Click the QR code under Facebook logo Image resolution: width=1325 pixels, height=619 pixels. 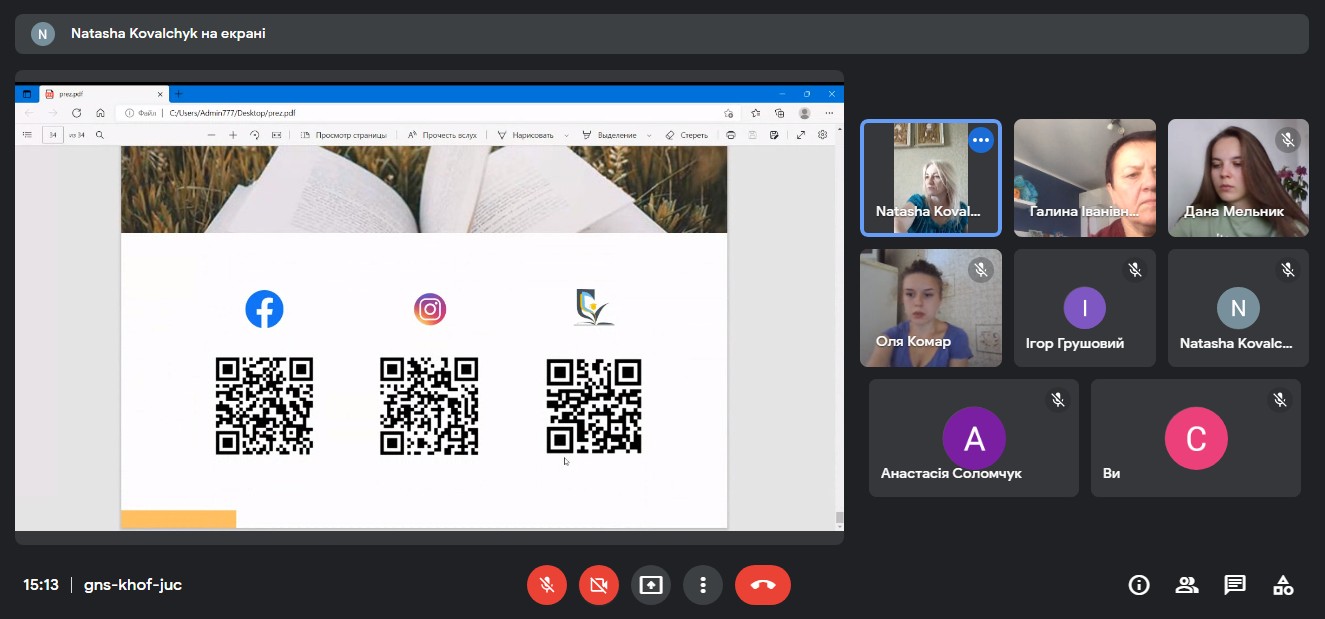click(x=264, y=406)
